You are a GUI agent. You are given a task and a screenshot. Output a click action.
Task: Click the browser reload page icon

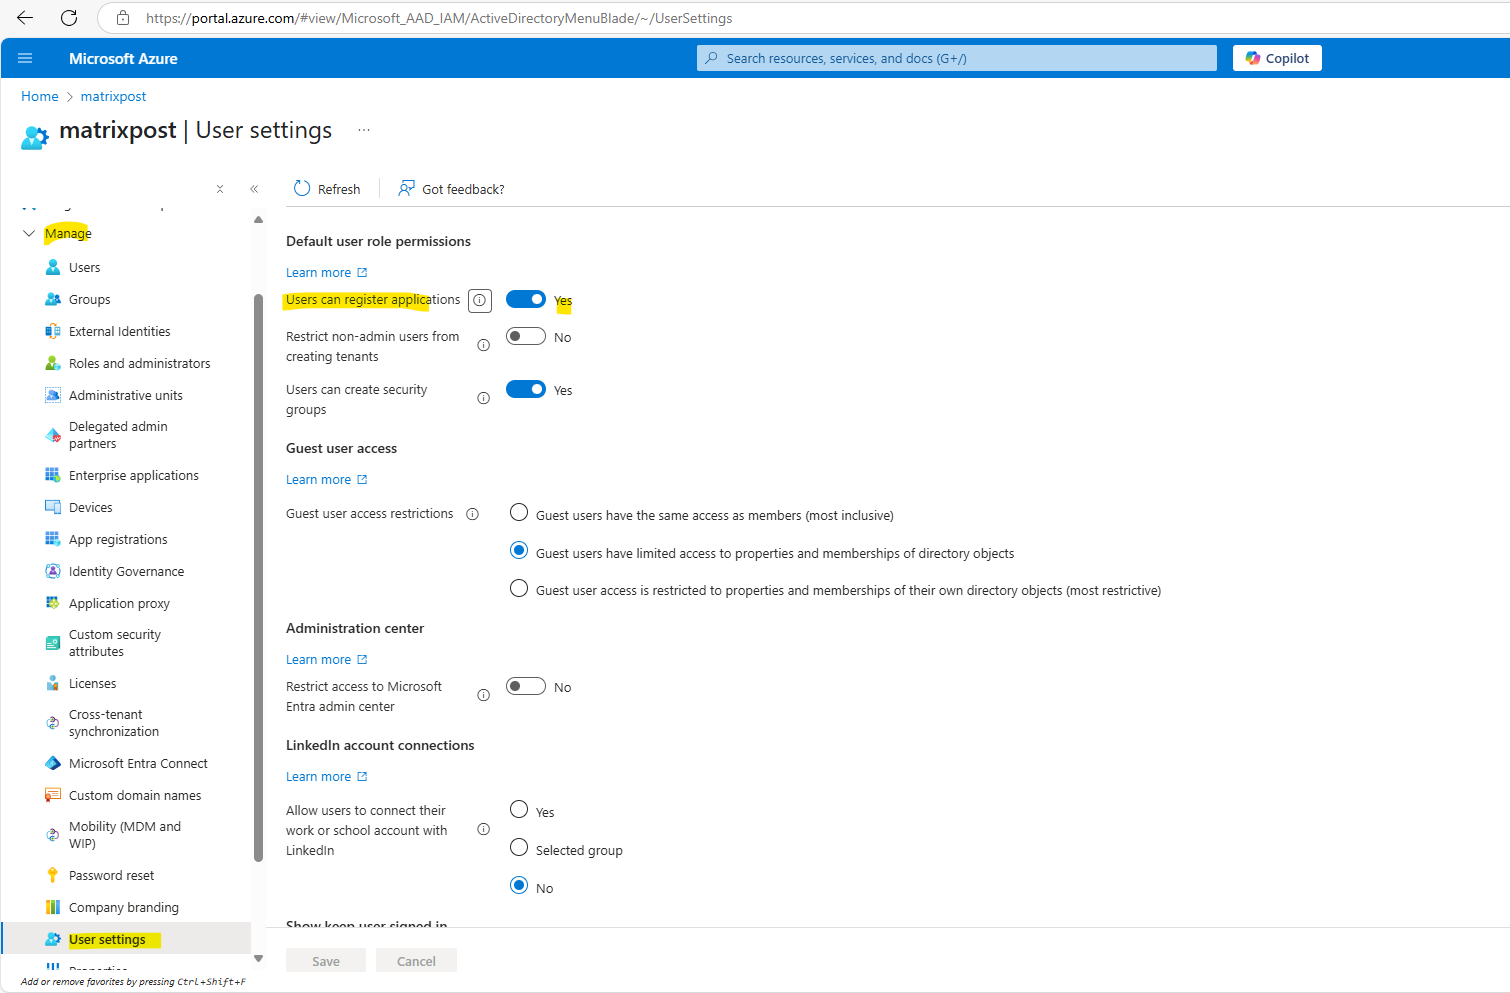click(x=69, y=18)
